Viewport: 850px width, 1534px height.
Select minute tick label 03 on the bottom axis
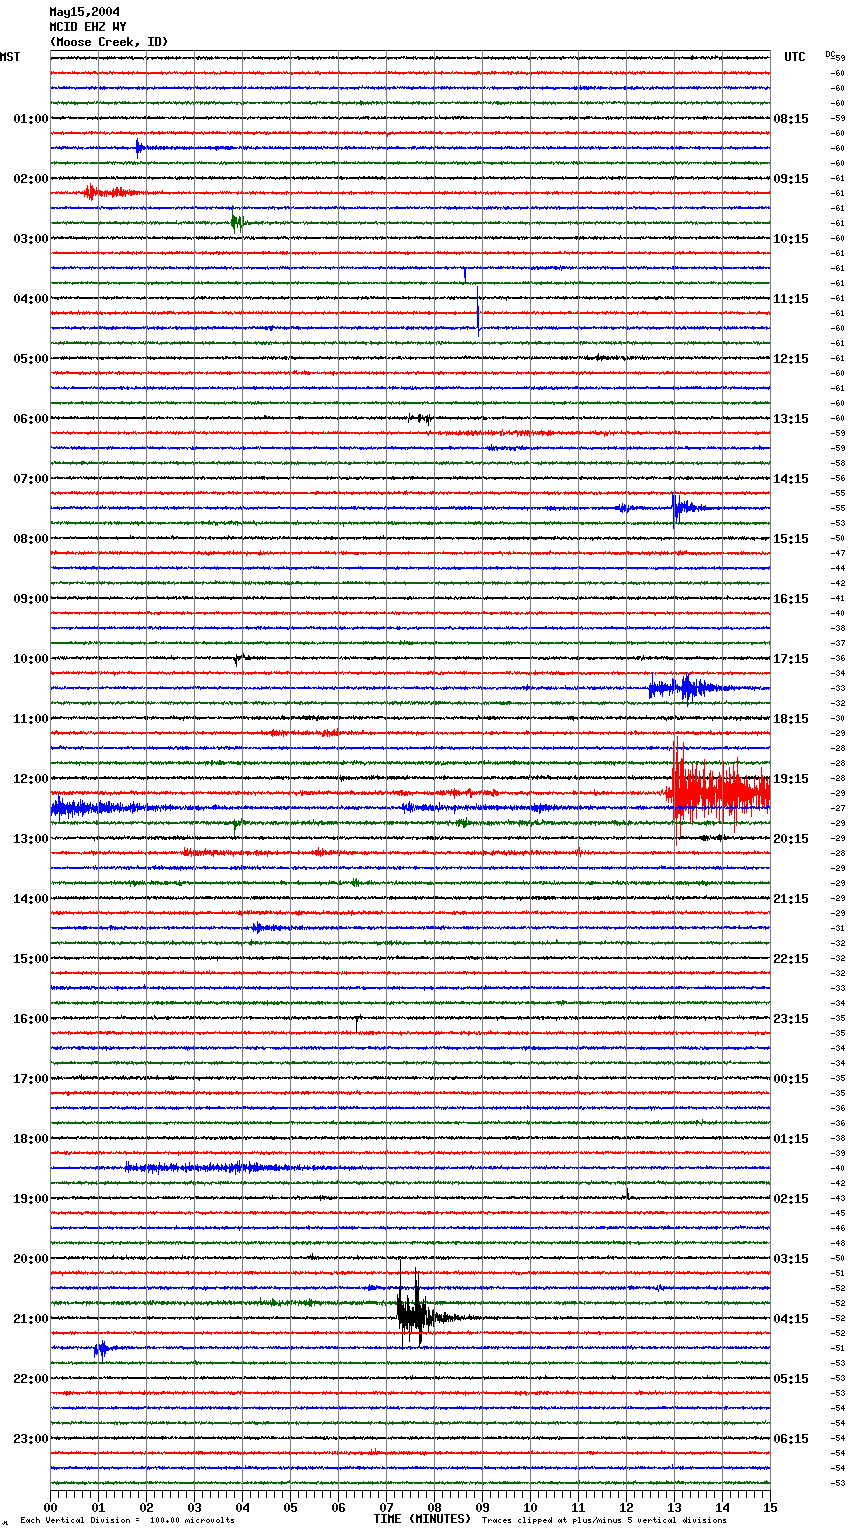point(195,1507)
